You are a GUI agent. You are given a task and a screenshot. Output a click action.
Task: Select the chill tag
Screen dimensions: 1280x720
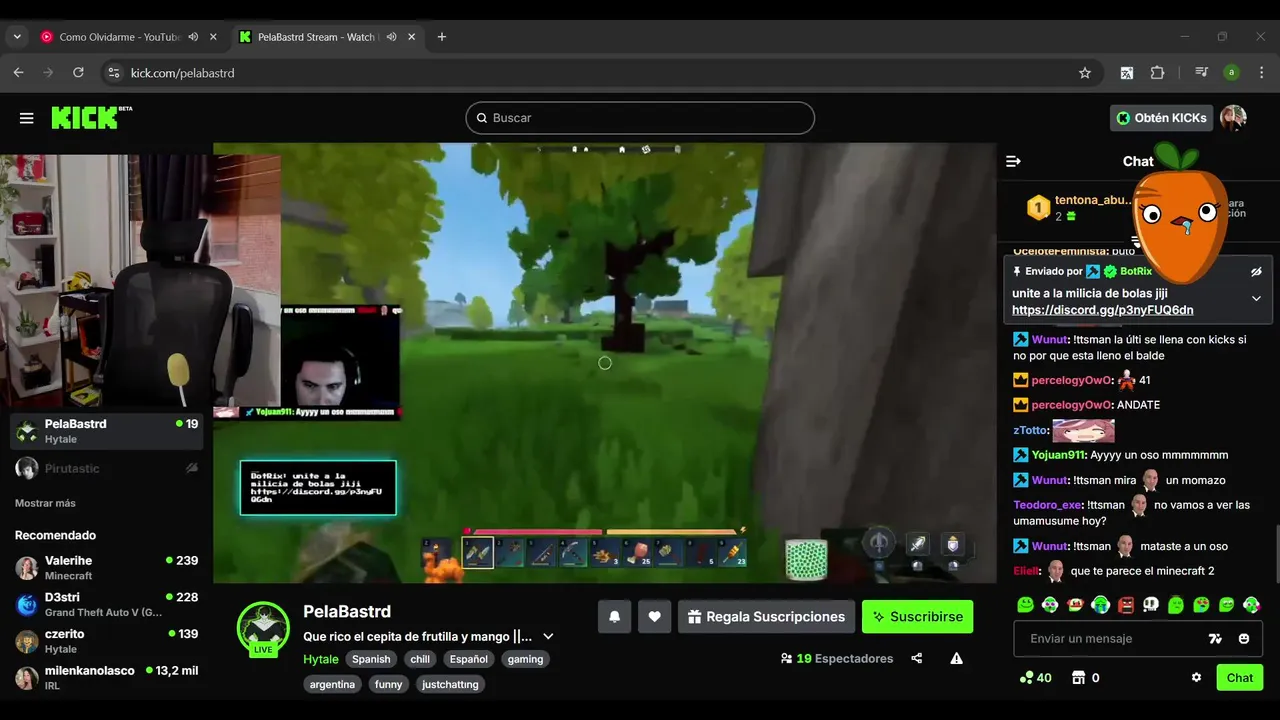coord(420,659)
